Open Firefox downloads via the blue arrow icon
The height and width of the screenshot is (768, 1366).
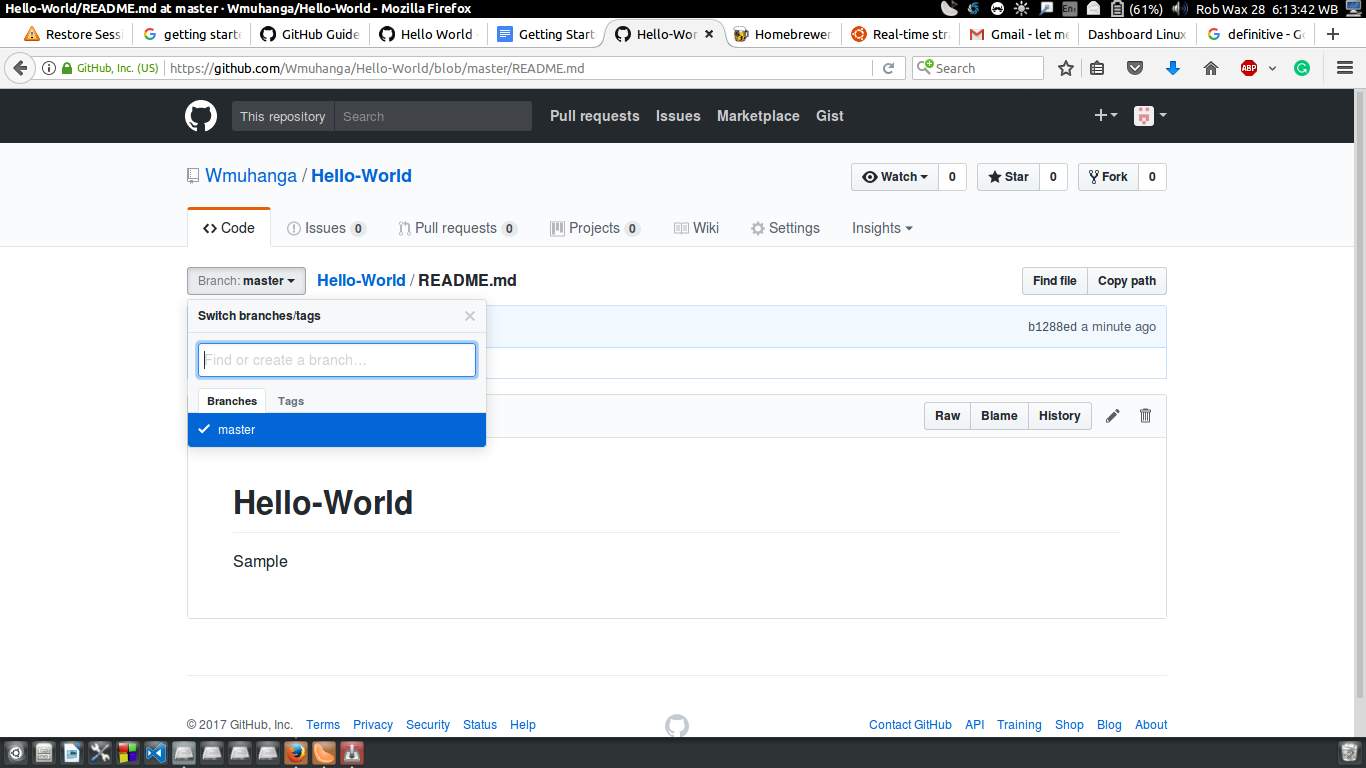pyautogui.click(x=1171, y=68)
